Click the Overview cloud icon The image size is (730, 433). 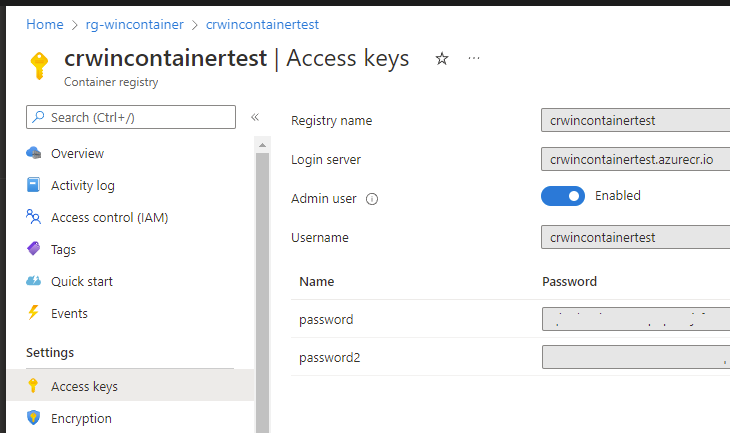(x=34, y=153)
